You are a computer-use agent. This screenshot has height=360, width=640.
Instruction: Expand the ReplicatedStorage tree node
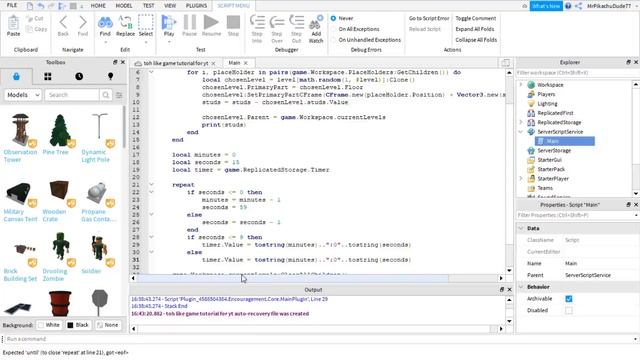tap(521, 122)
